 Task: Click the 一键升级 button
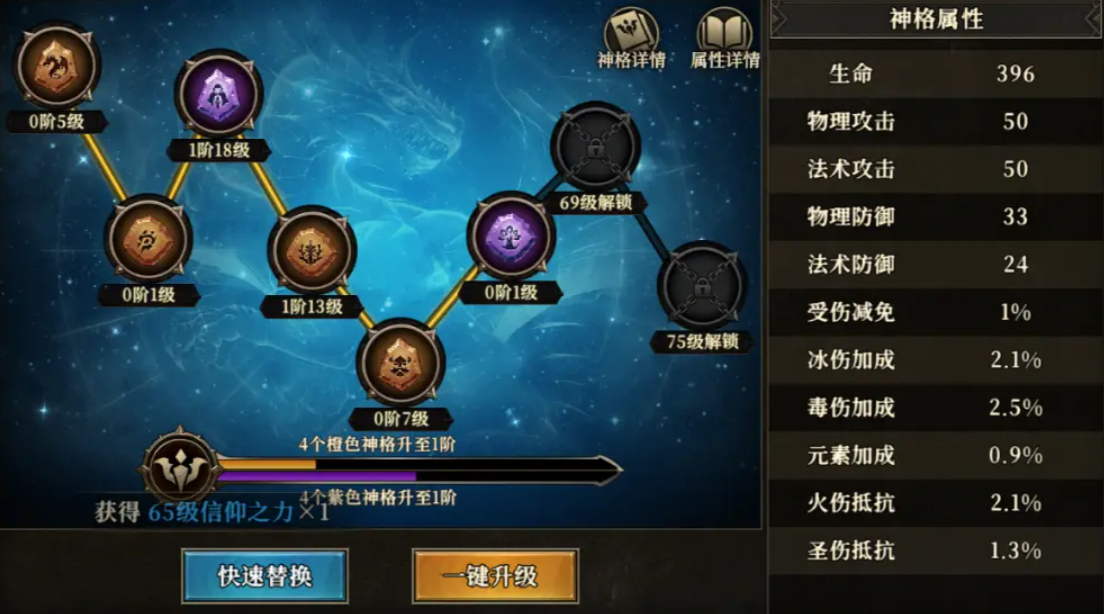[496, 576]
